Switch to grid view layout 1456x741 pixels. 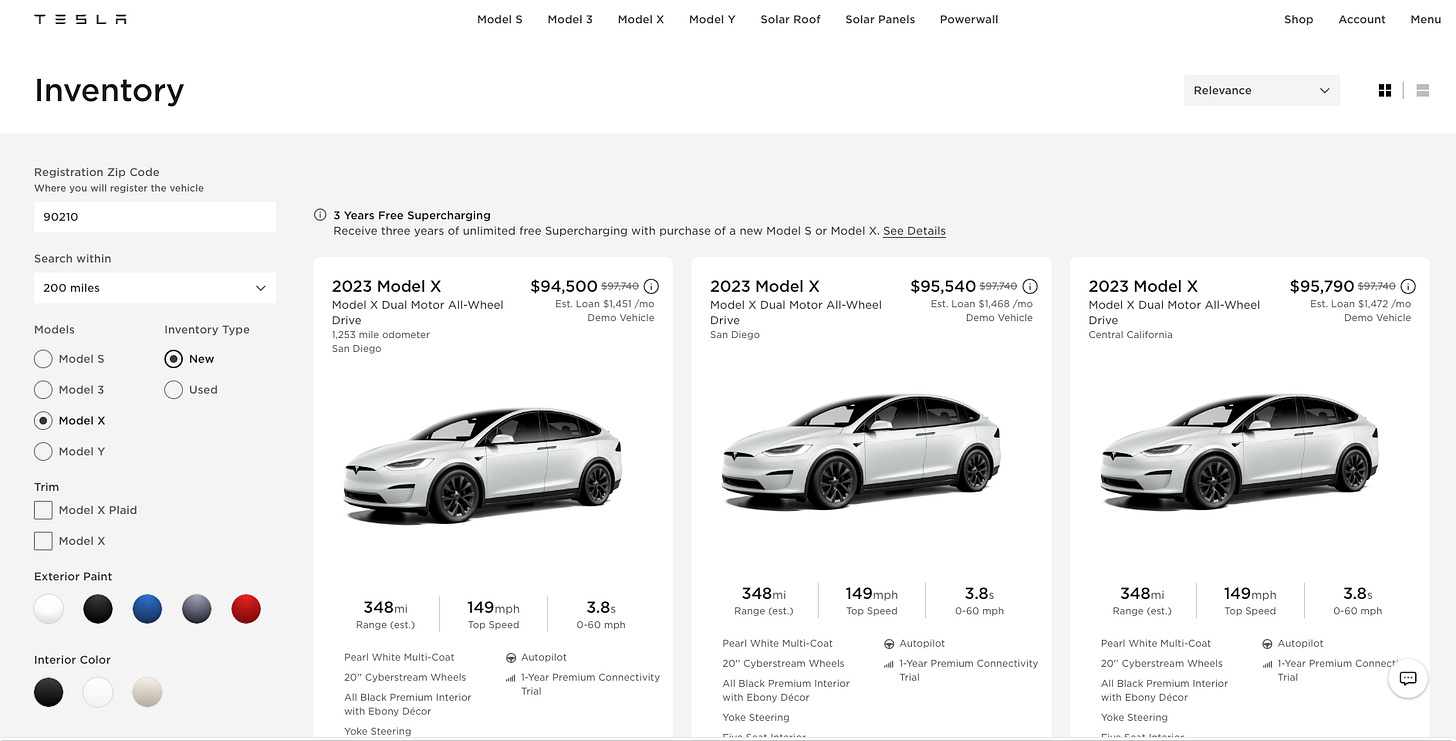click(x=1385, y=90)
